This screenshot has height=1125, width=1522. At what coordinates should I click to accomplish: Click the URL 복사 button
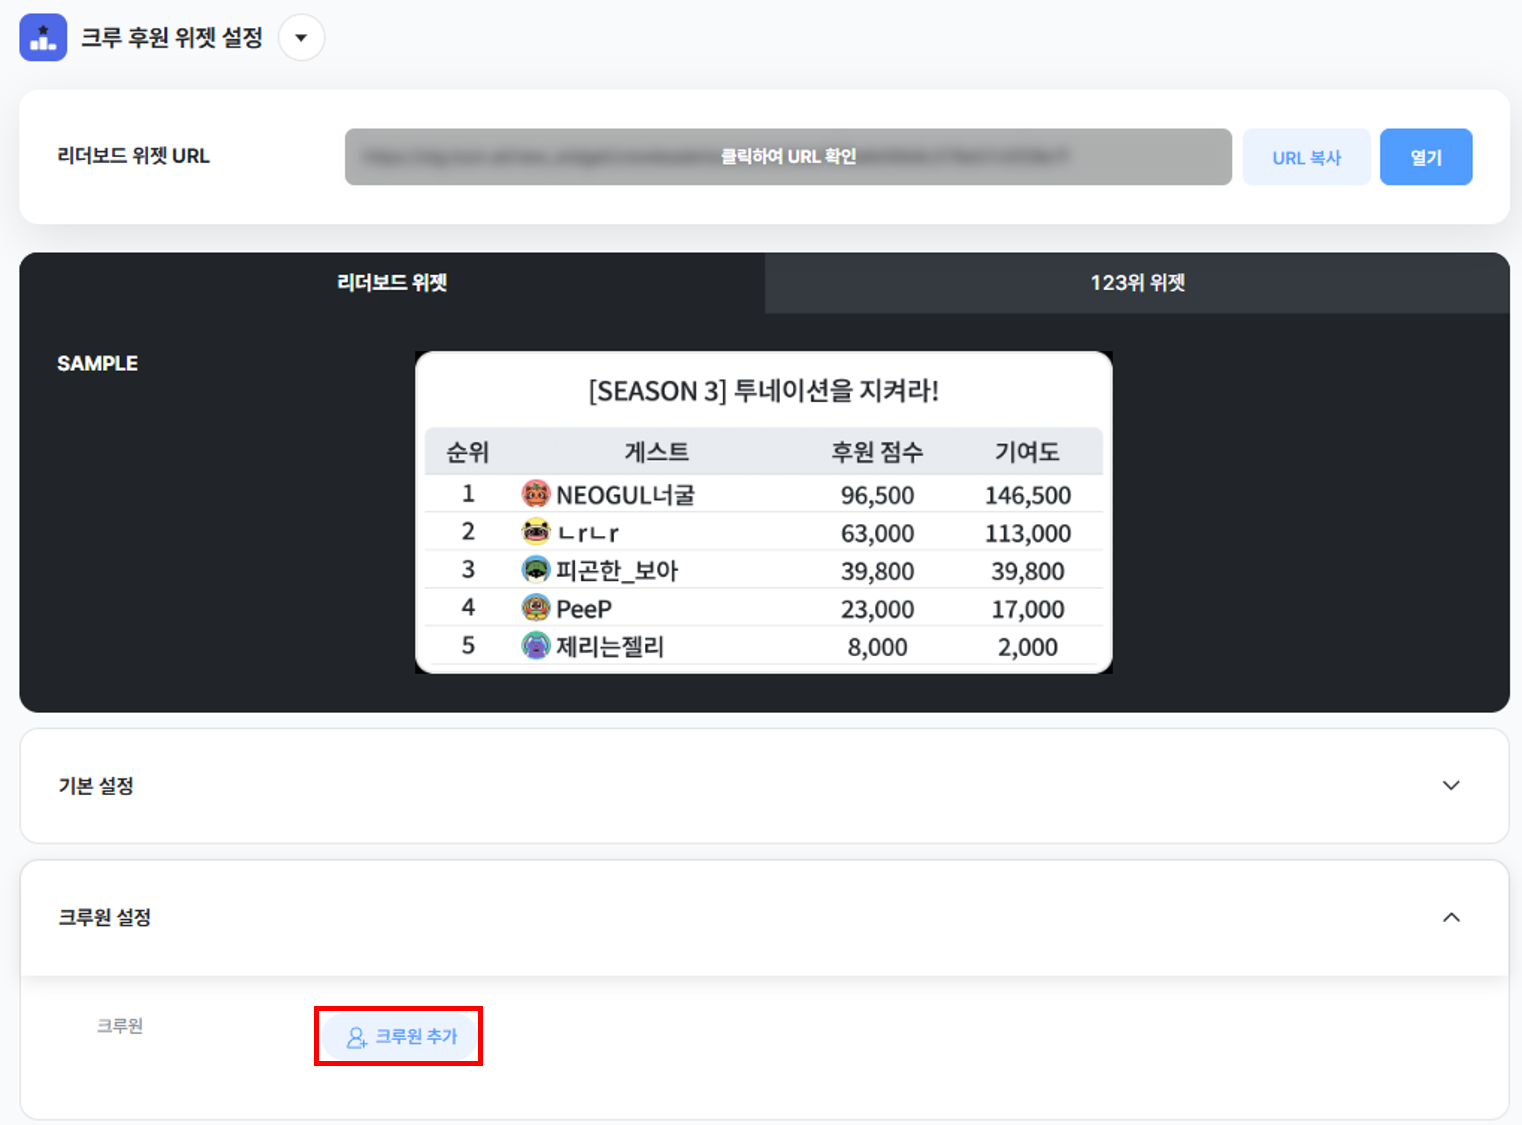click(1306, 156)
